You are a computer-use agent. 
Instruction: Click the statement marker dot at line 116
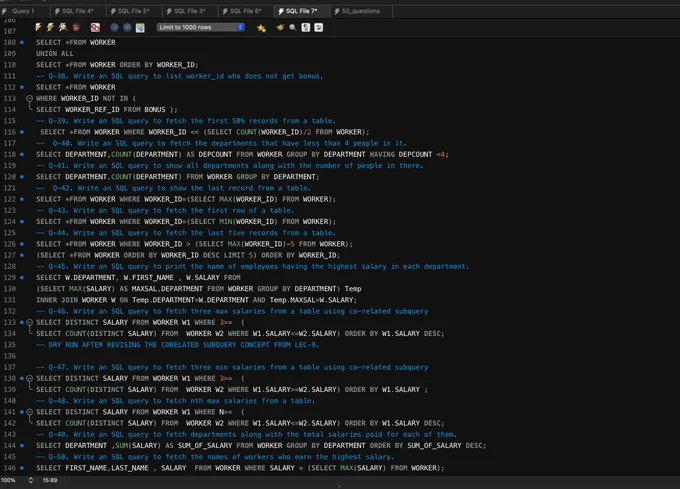click(x=22, y=132)
